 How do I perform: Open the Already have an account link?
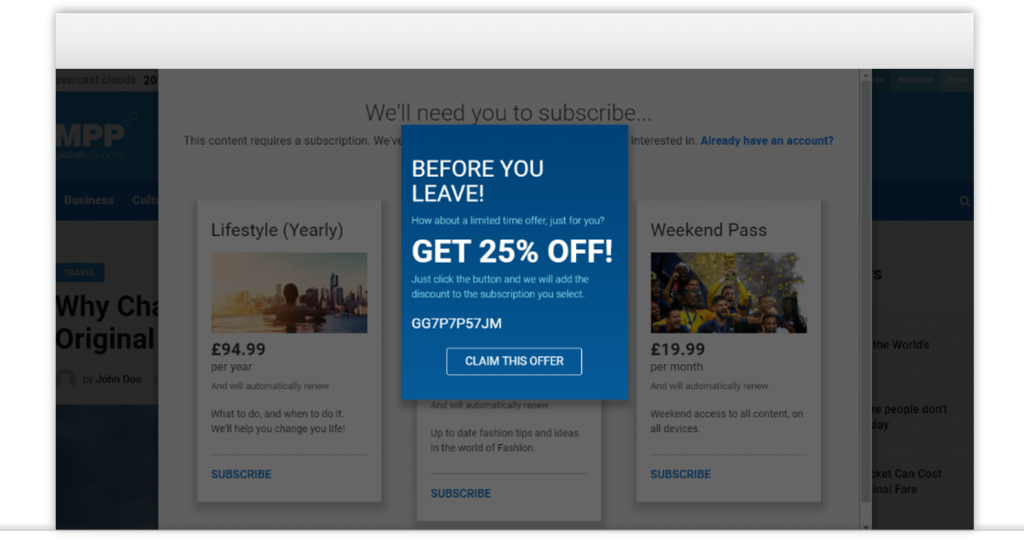click(x=767, y=140)
